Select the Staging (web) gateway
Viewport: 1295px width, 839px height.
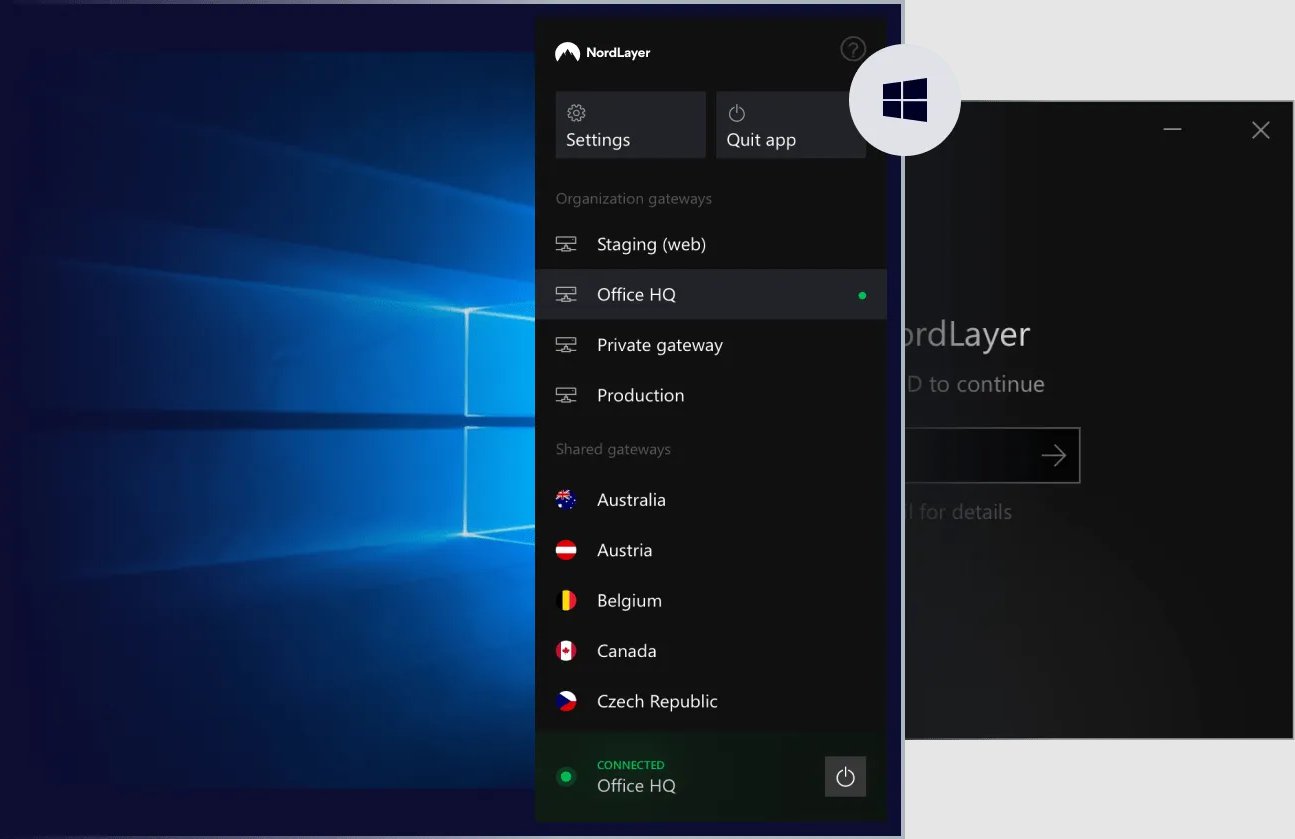(x=651, y=244)
